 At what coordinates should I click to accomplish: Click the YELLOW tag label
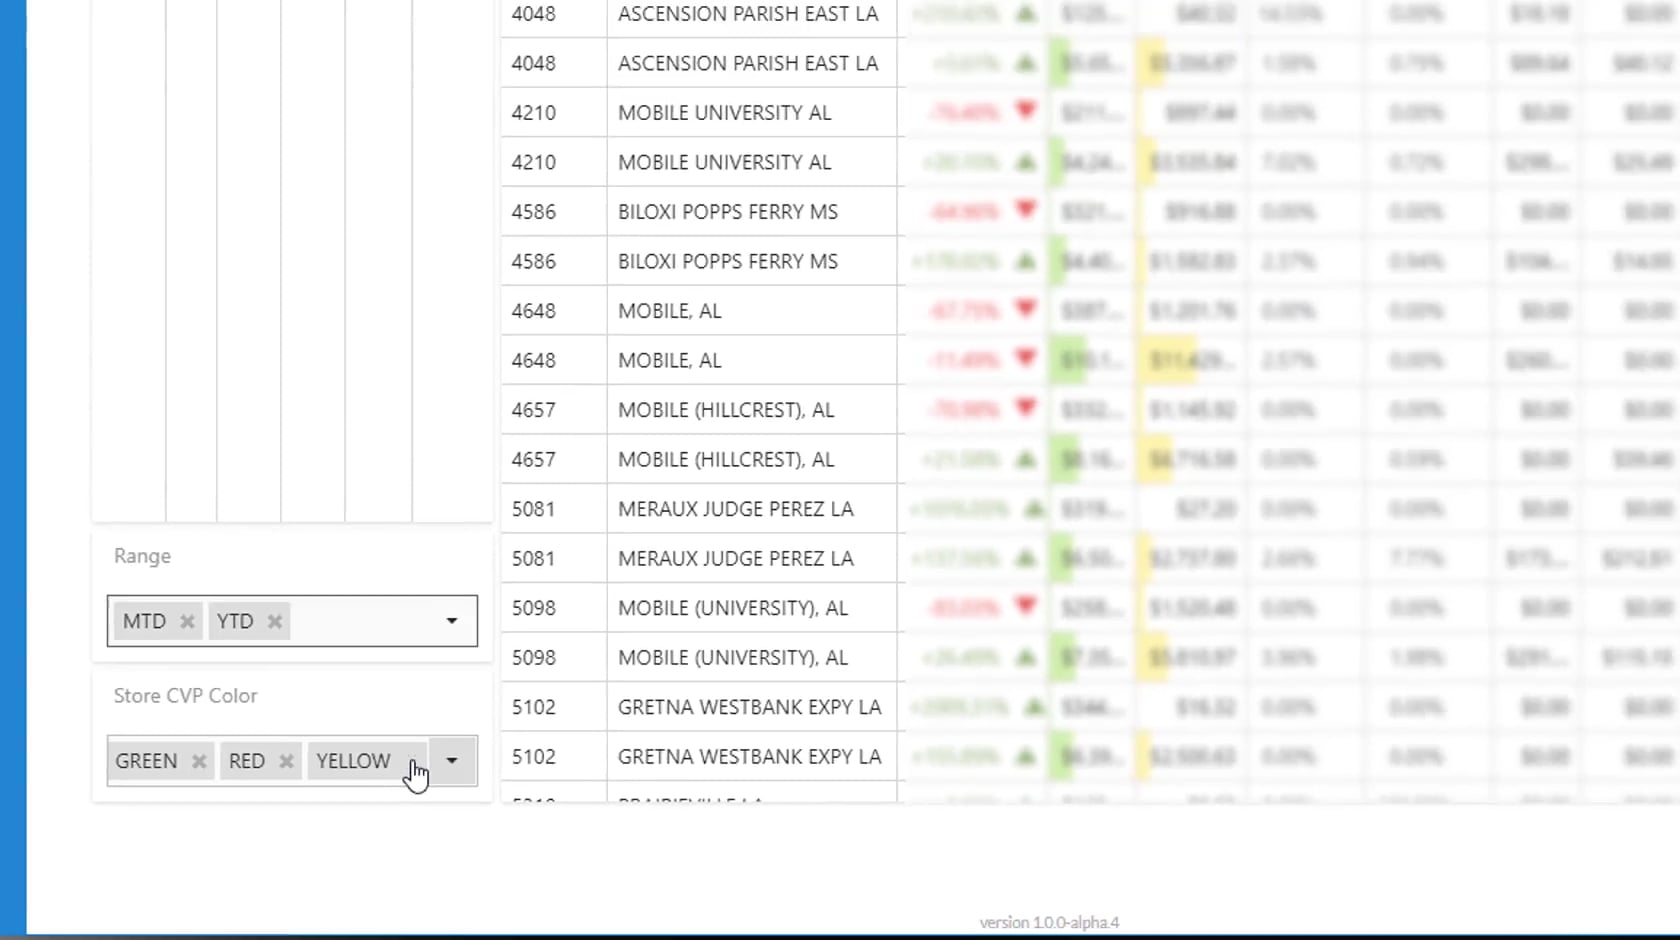[x=353, y=762]
